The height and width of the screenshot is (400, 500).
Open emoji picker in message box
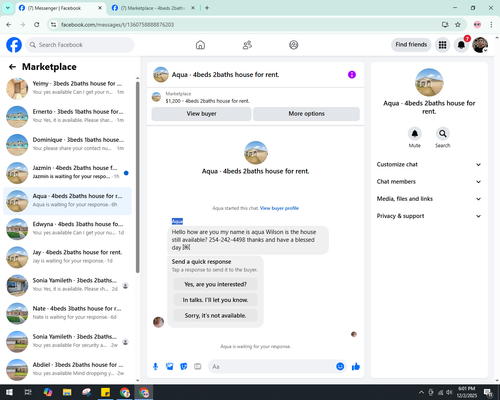340,367
